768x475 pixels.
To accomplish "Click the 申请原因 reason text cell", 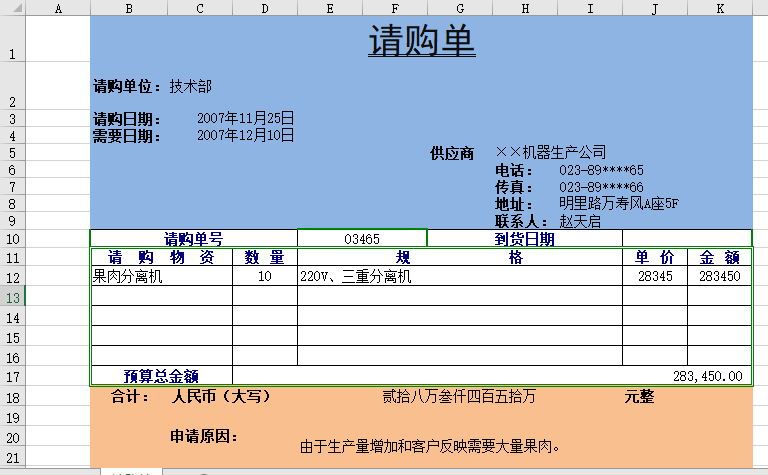I will pos(430,446).
